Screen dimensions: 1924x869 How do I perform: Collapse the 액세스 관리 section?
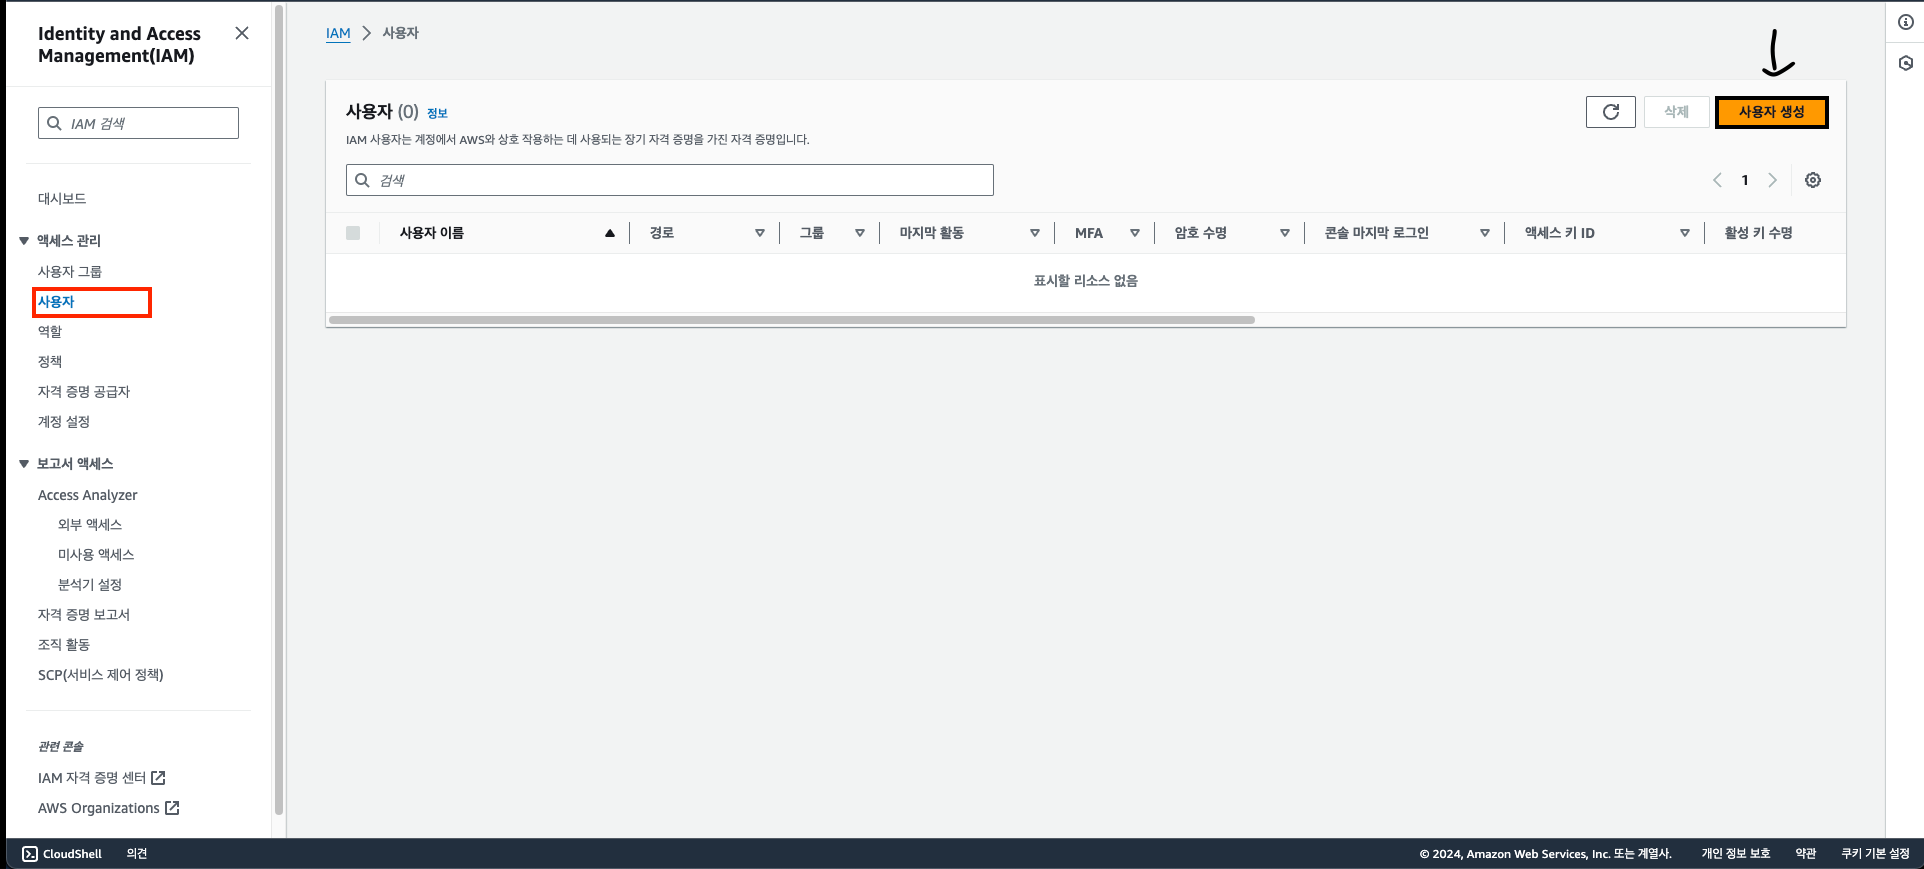pos(24,241)
